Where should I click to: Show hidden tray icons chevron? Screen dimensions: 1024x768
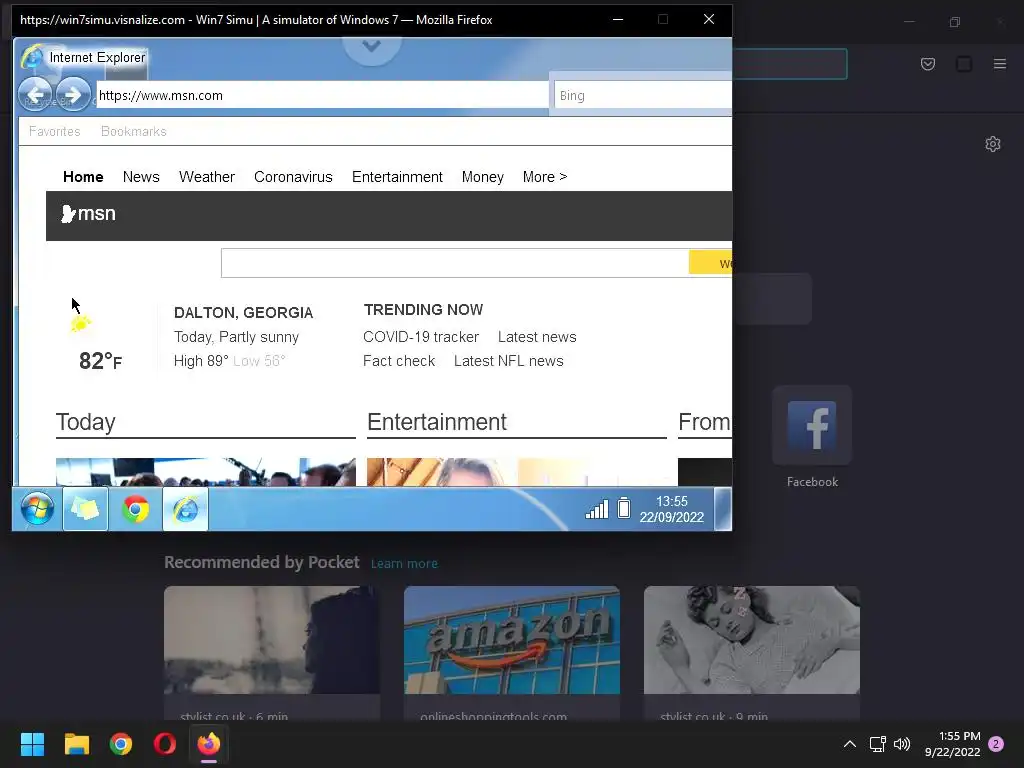tap(850, 744)
